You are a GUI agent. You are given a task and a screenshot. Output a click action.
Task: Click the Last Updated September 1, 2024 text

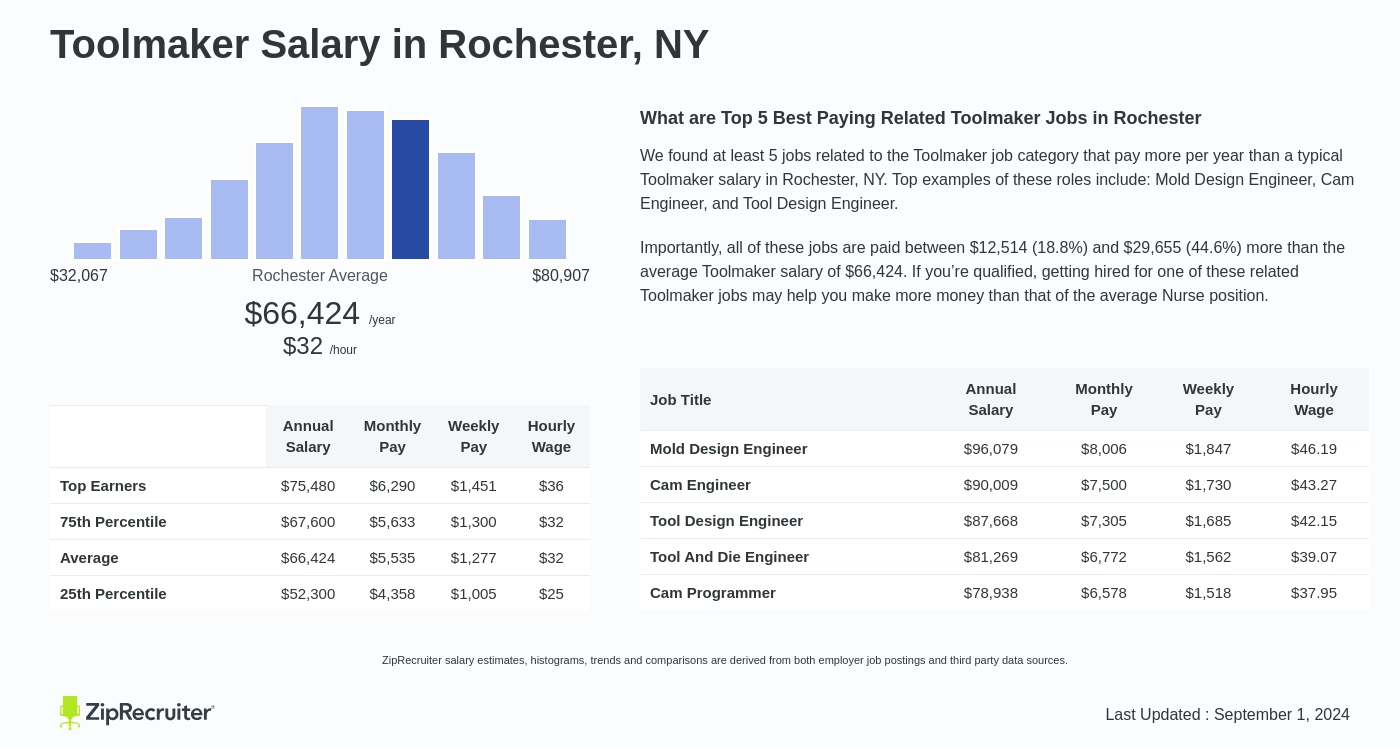coord(1227,715)
